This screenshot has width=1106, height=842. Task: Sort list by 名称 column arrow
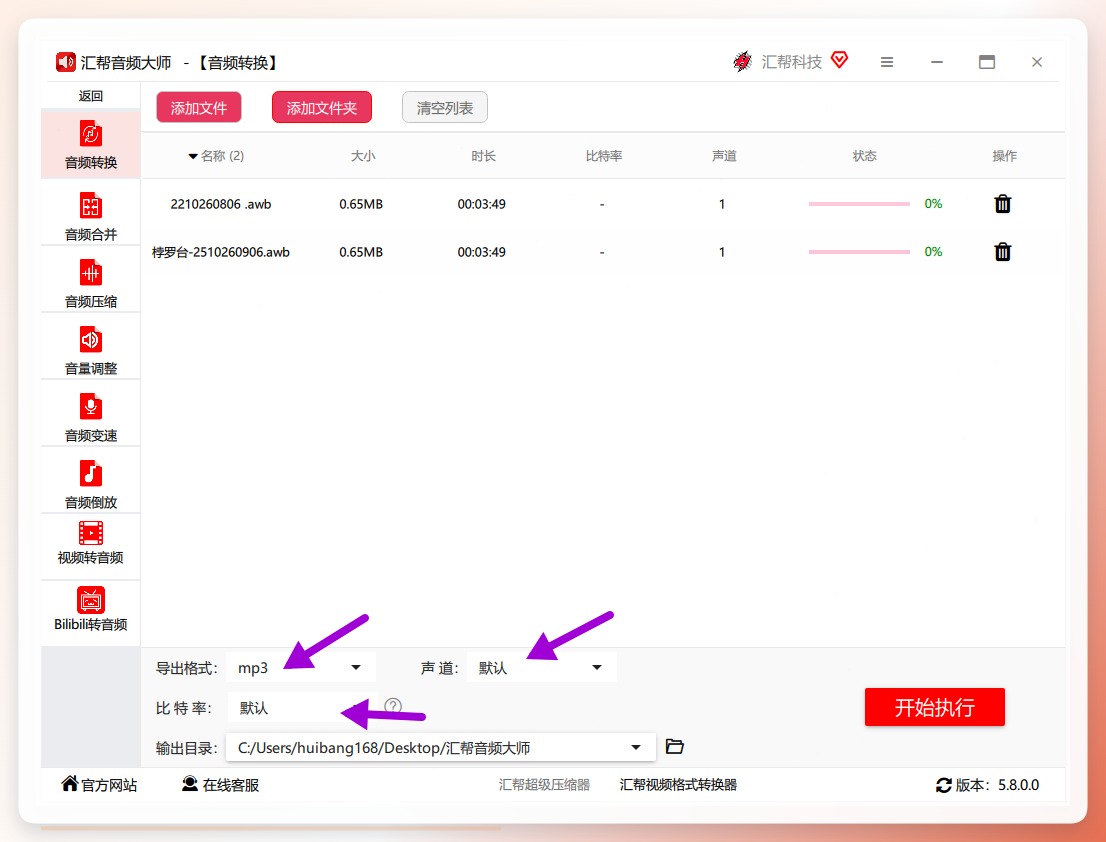click(x=193, y=156)
